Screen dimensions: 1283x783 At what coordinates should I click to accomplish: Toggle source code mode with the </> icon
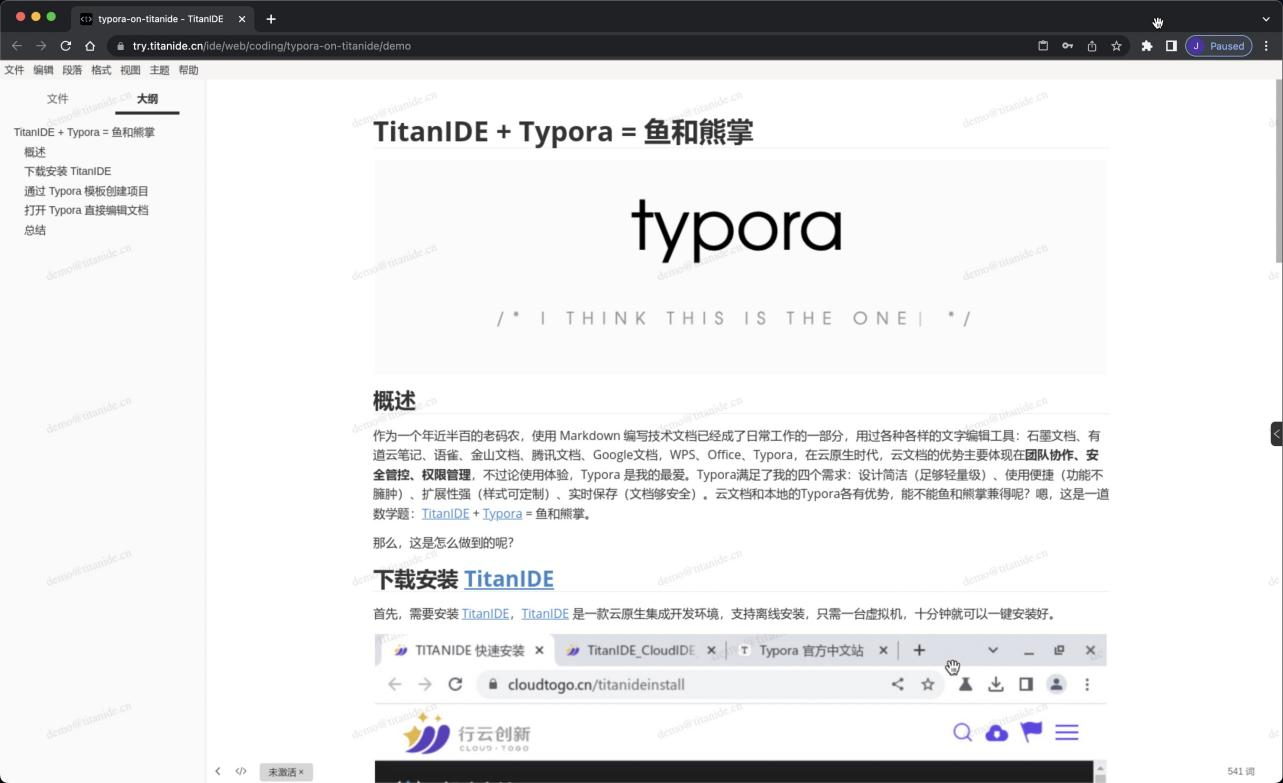click(x=241, y=771)
